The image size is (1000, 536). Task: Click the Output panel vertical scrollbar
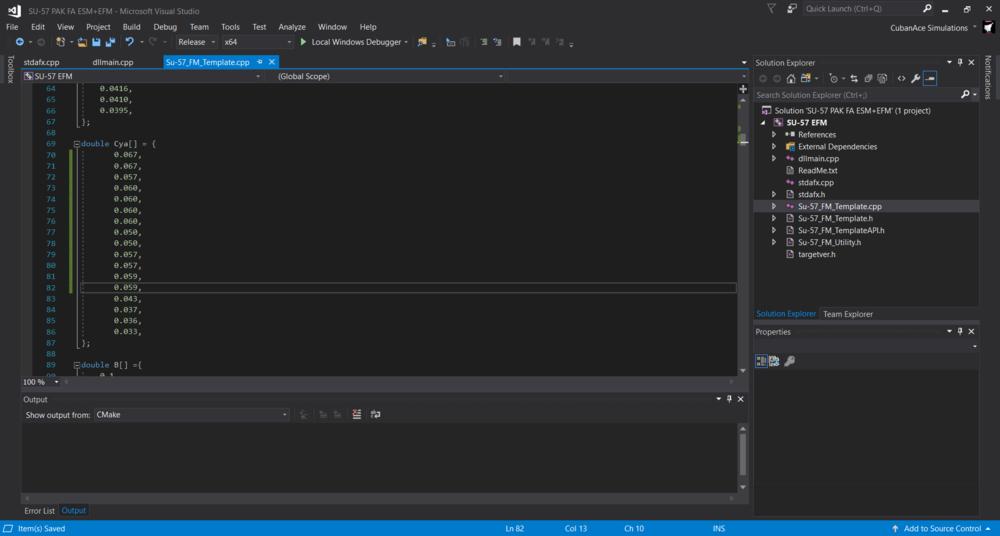click(x=743, y=457)
